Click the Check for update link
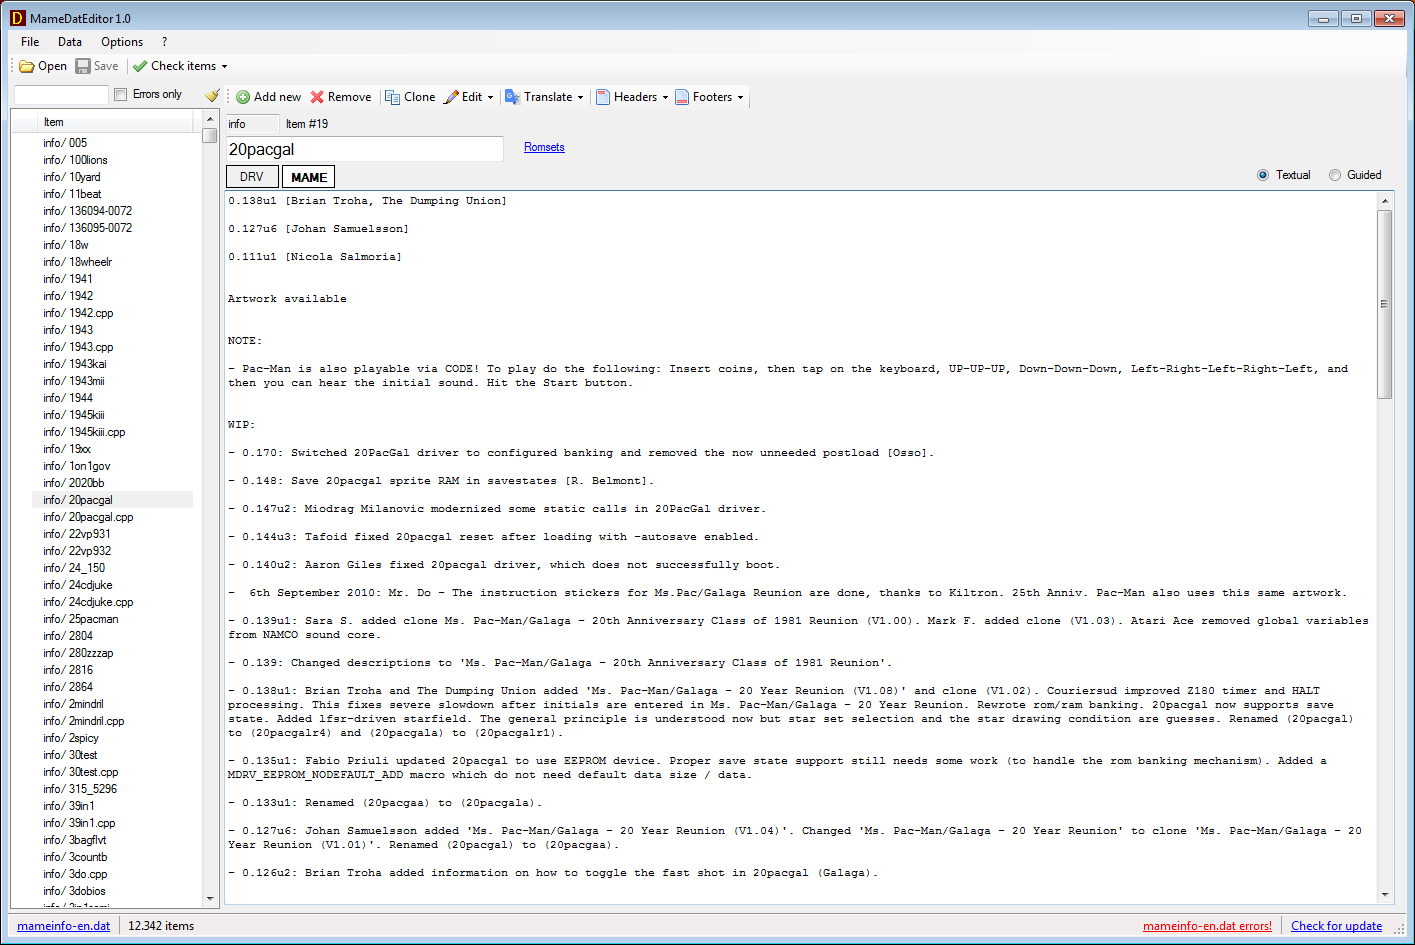 pos(1336,926)
